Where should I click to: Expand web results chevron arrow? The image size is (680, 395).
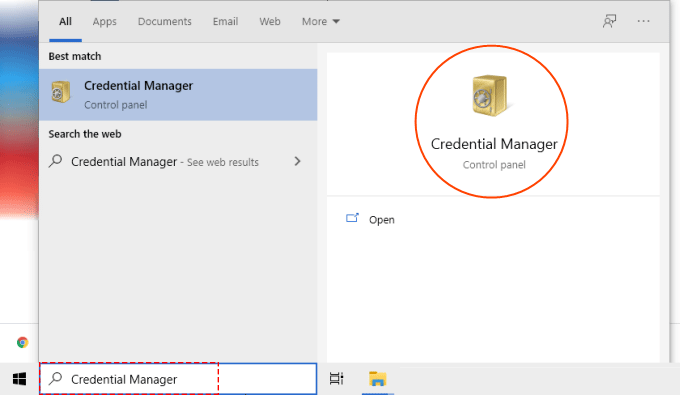[298, 161]
